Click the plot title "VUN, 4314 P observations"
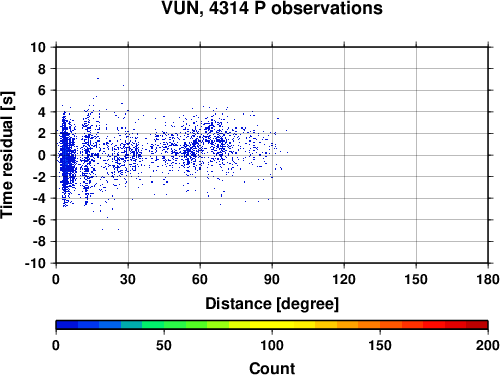This screenshot has width=500, height=375. 272,8
